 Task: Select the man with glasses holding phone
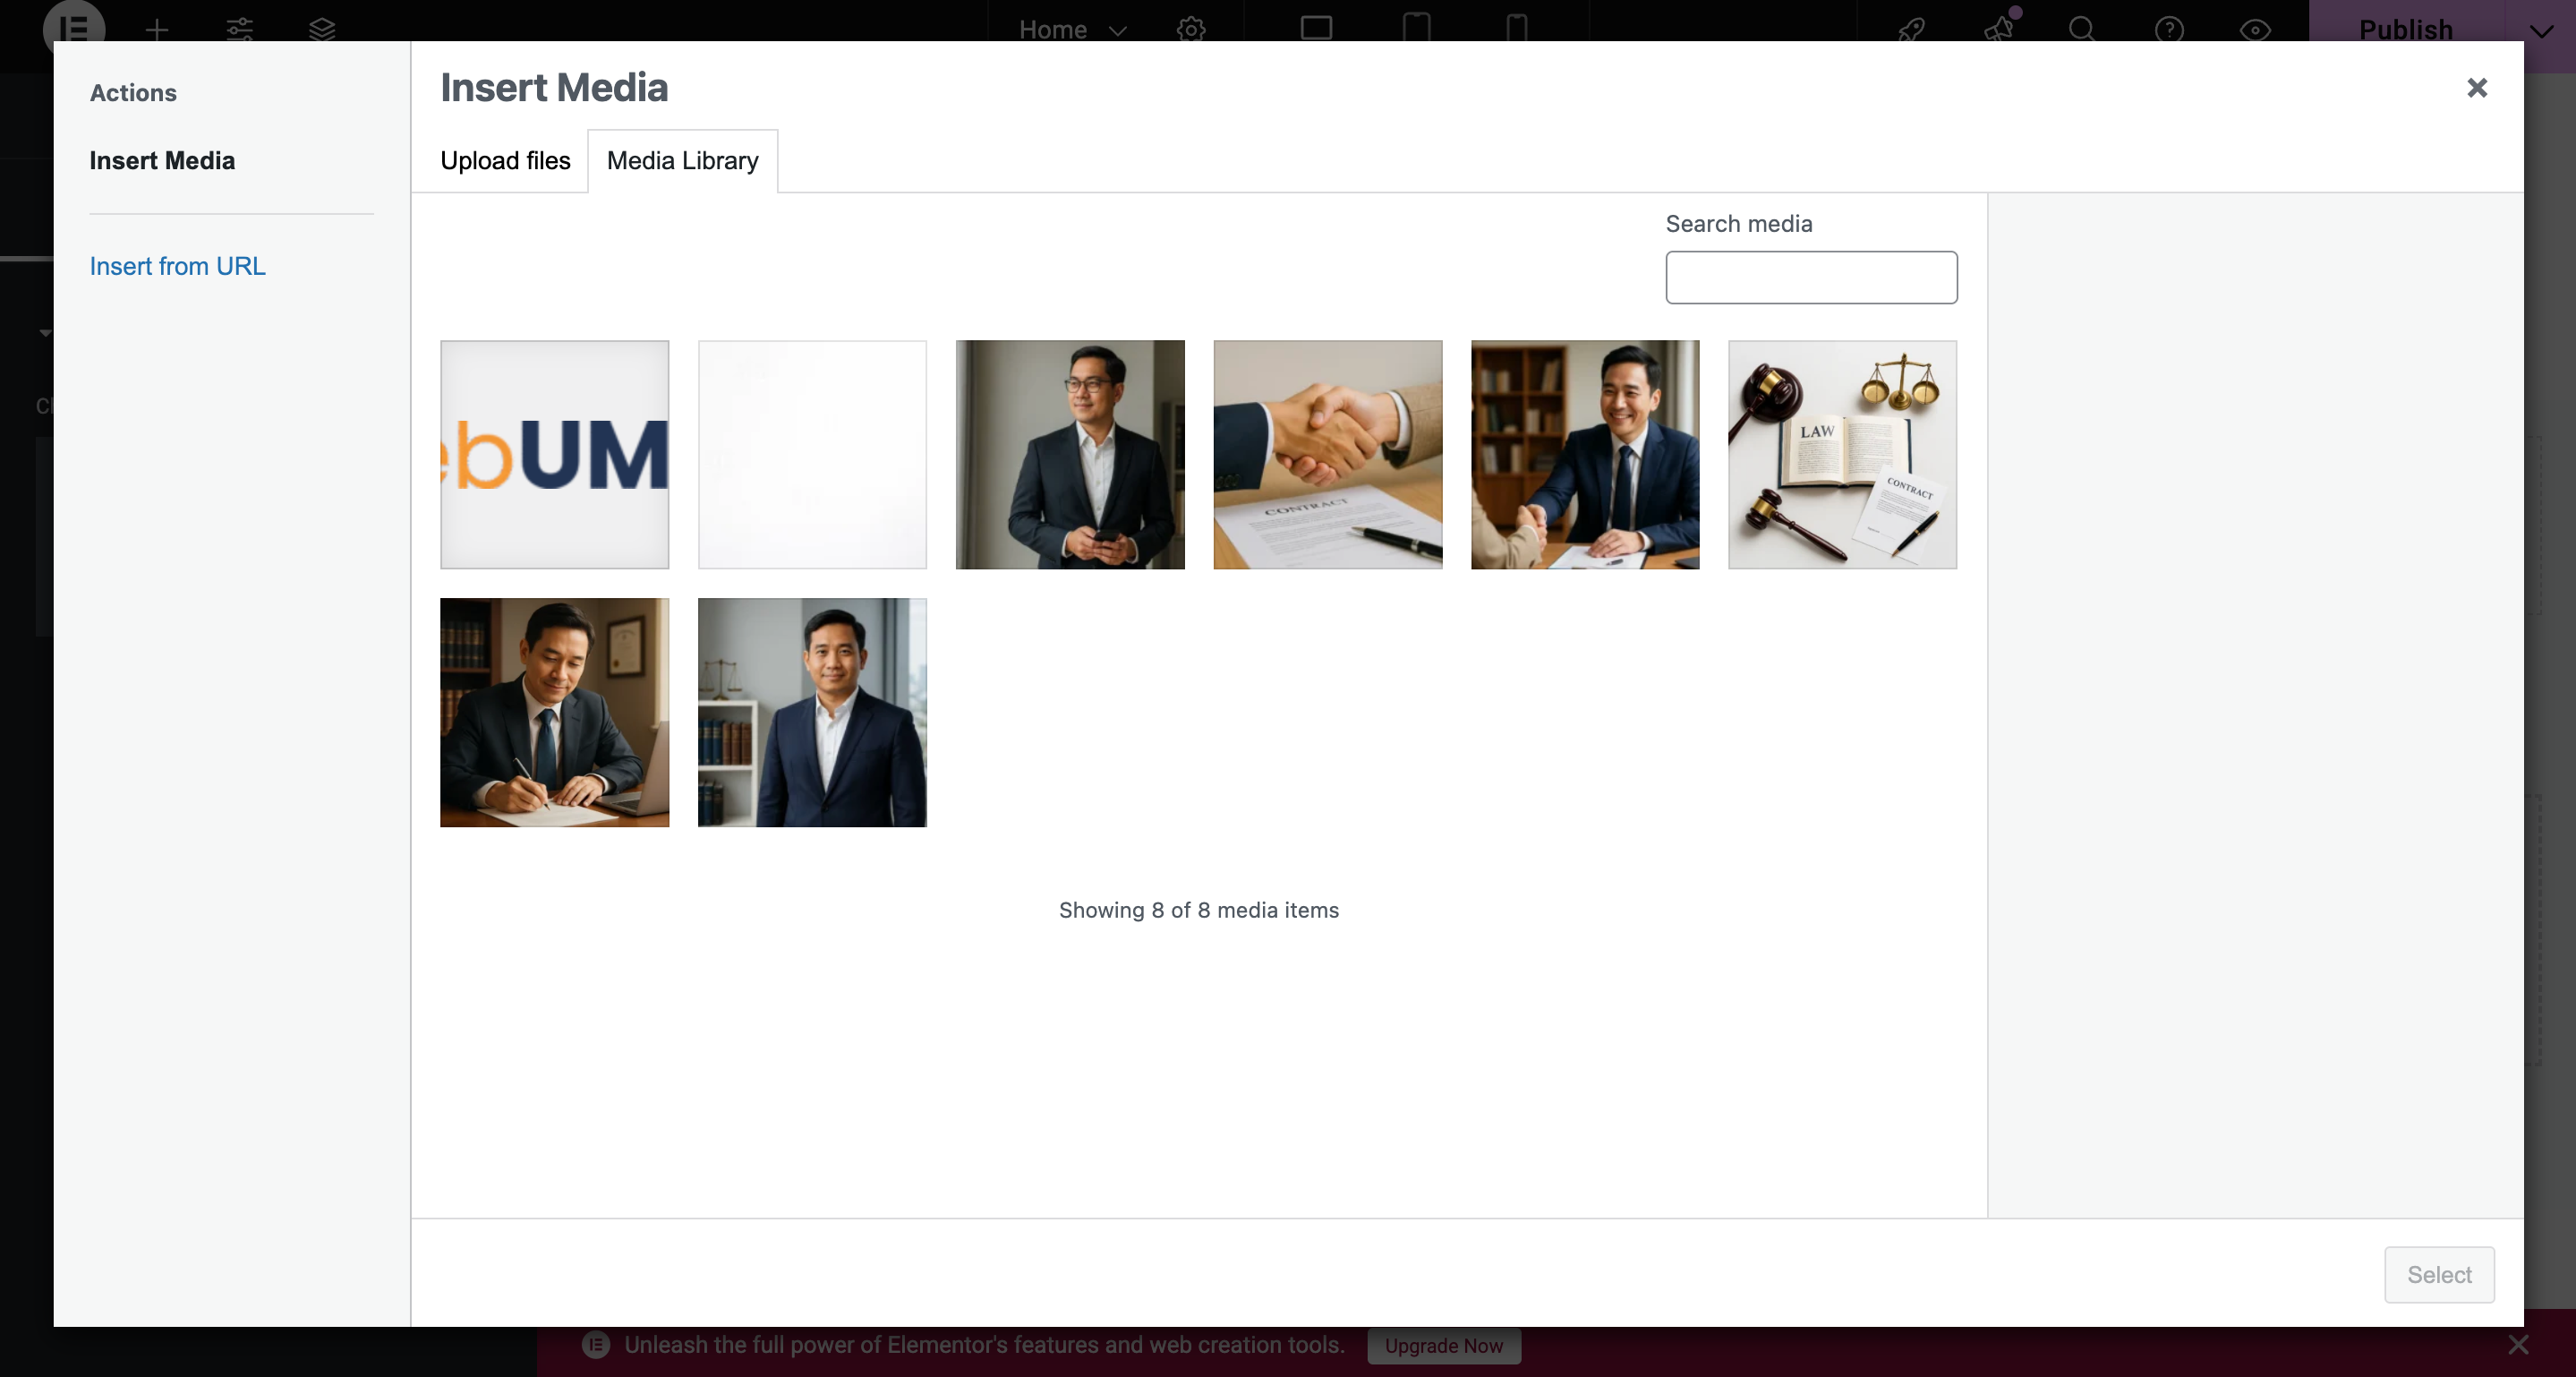pyautogui.click(x=1069, y=455)
